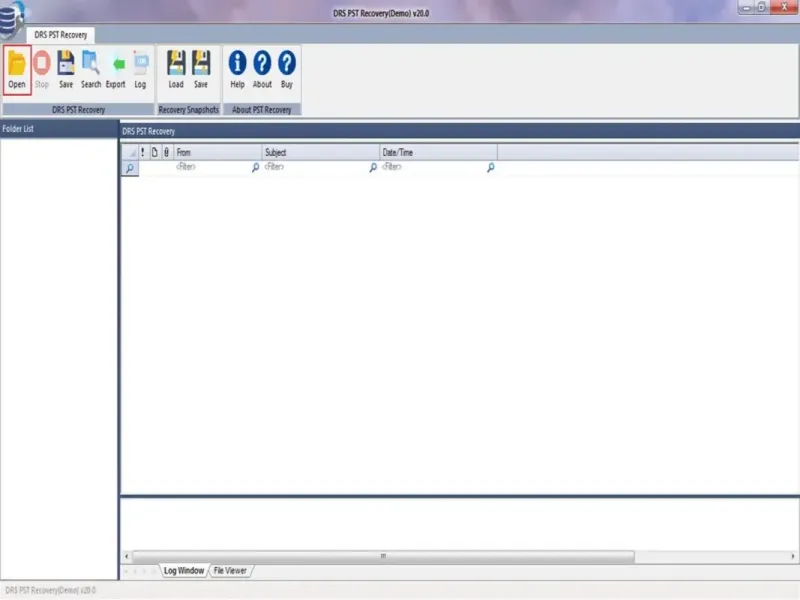Click the Buy icon
Image resolution: width=800 pixels, height=600 pixels.
(x=287, y=63)
